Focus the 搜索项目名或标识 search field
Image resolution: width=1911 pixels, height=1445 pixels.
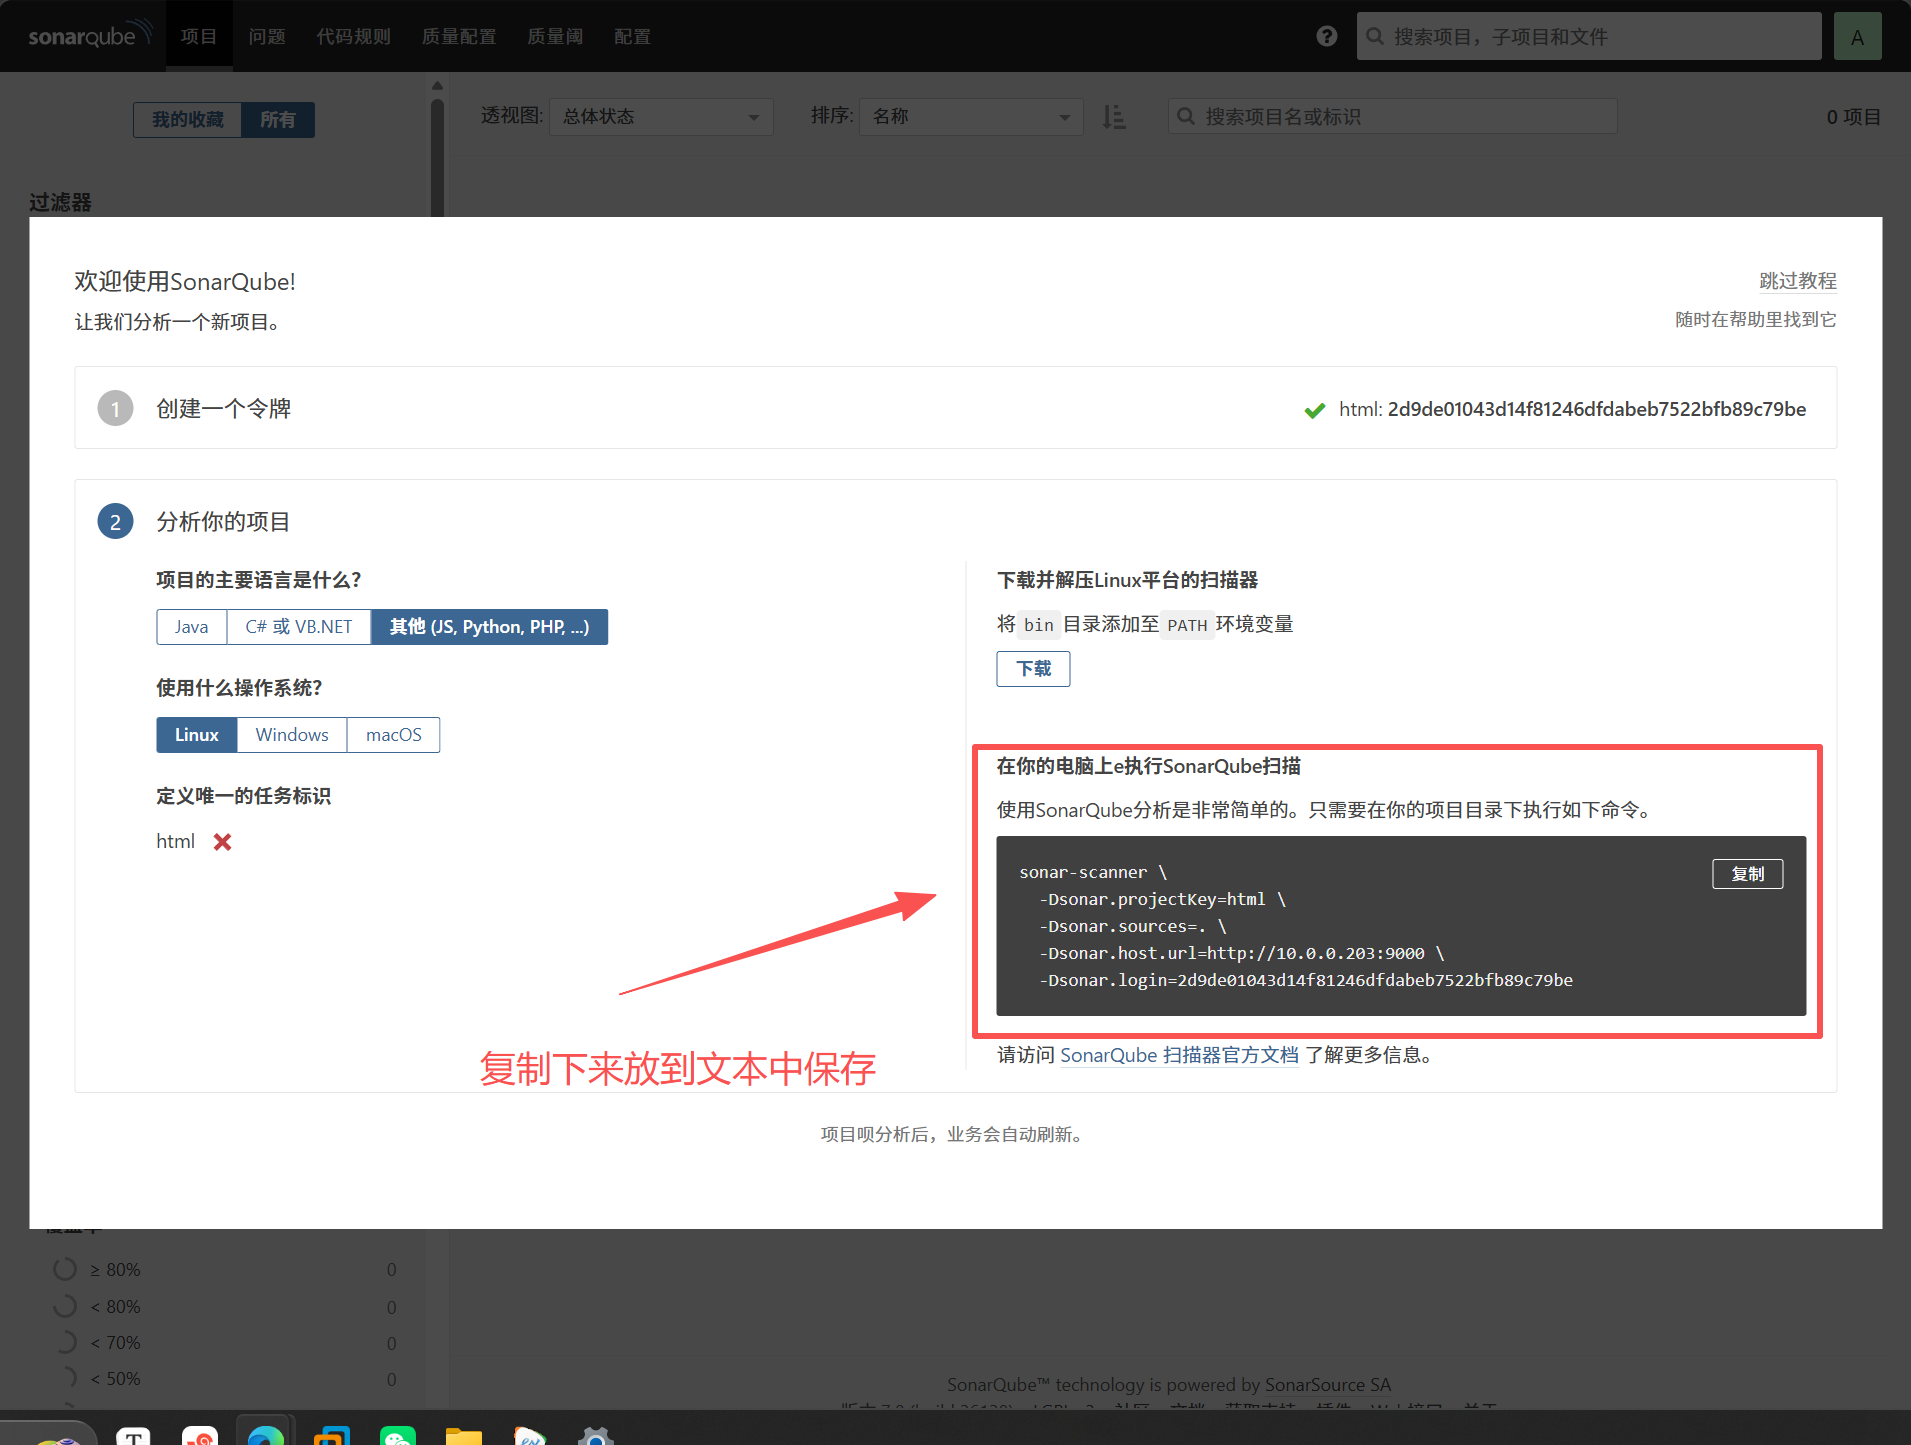[x=1392, y=117]
